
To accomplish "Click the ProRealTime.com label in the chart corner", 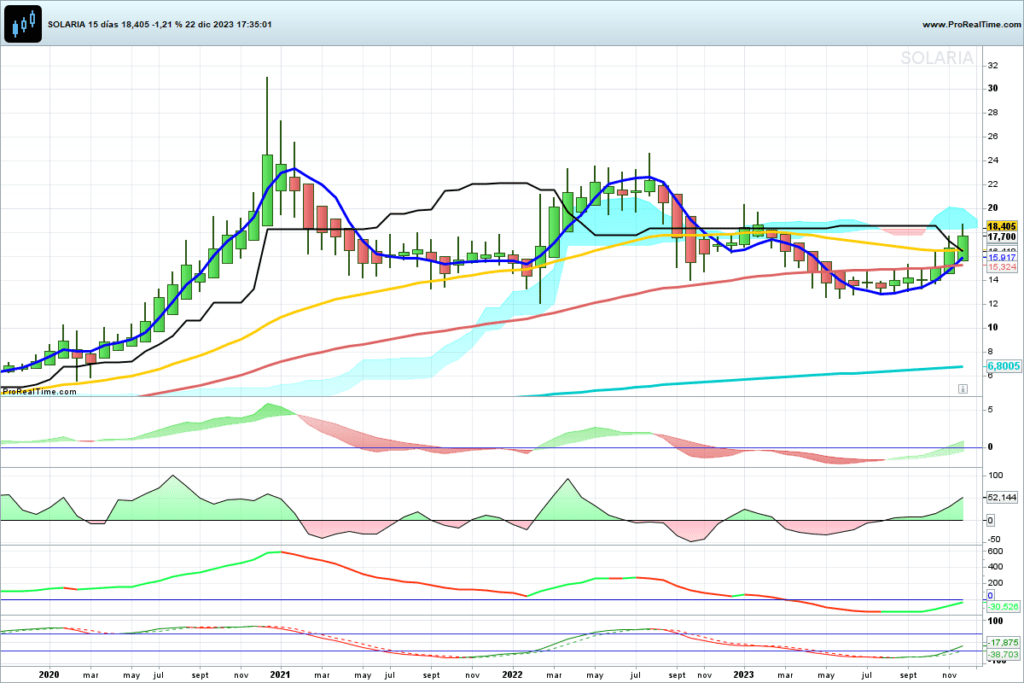I will (39, 392).
